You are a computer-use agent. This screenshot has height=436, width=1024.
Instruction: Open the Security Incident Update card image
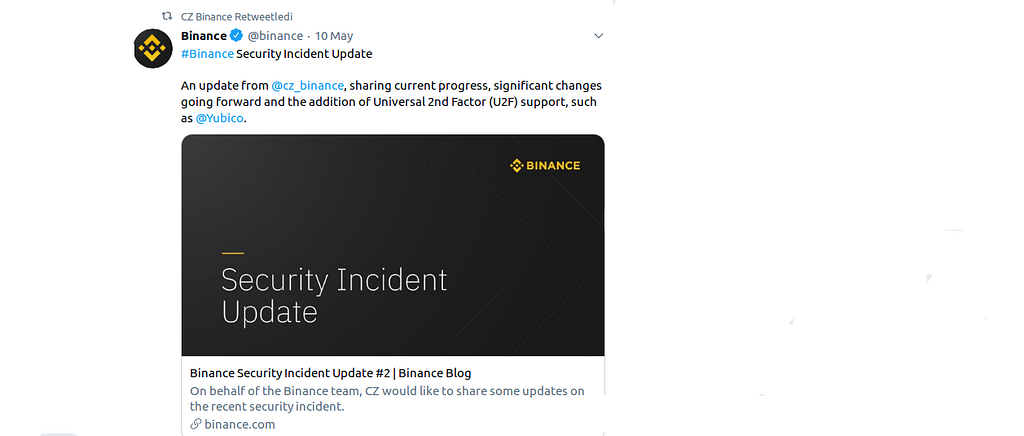click(x=393, y=245)
